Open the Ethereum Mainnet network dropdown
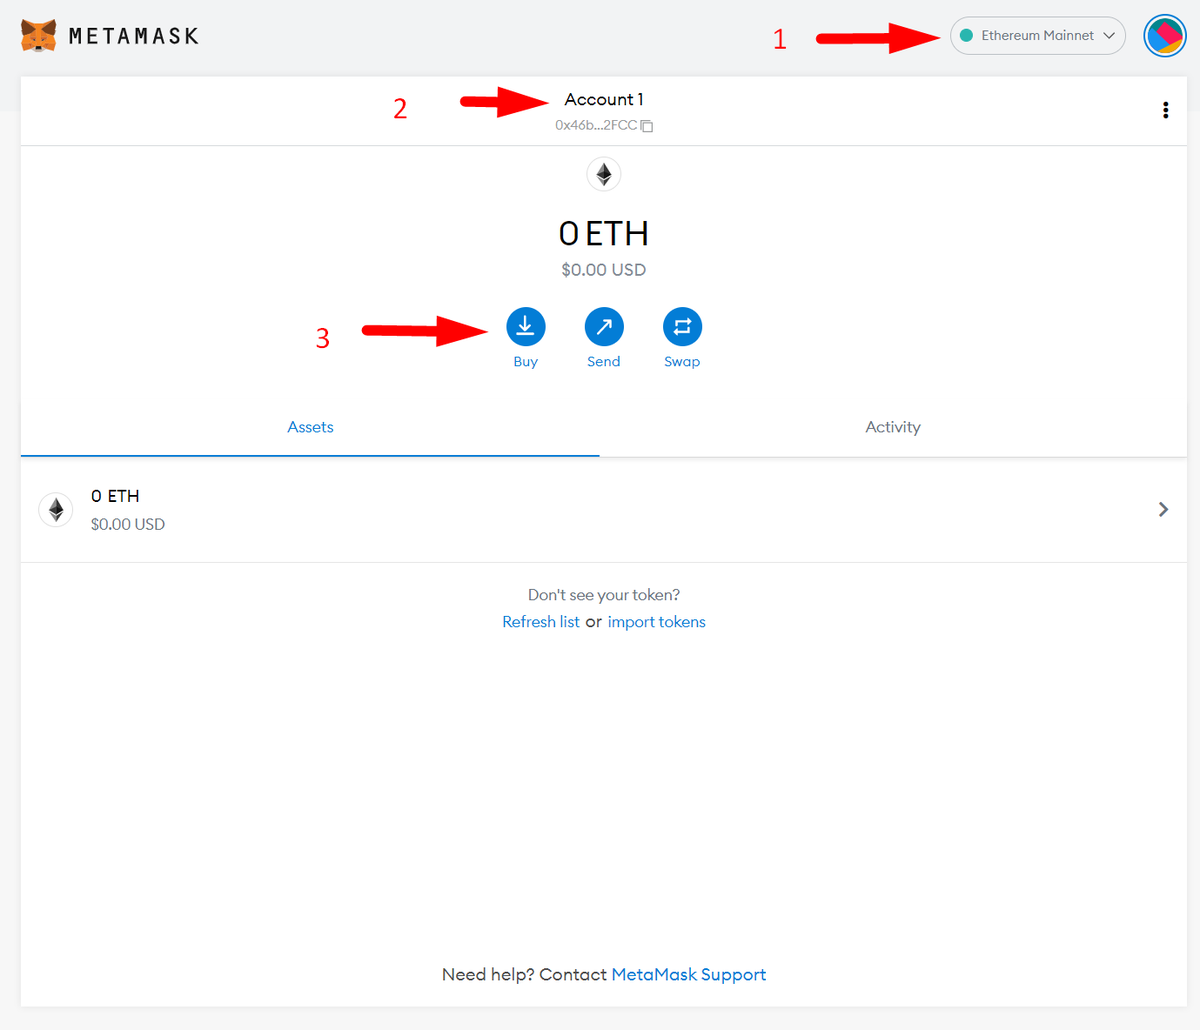1200x1030 pixels. coord(1037,35)
